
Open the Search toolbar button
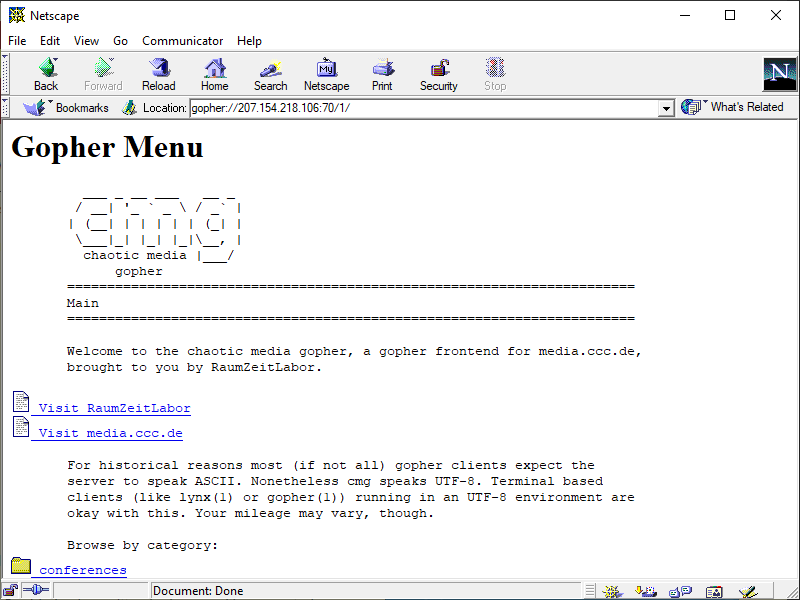tap(270, 74)
